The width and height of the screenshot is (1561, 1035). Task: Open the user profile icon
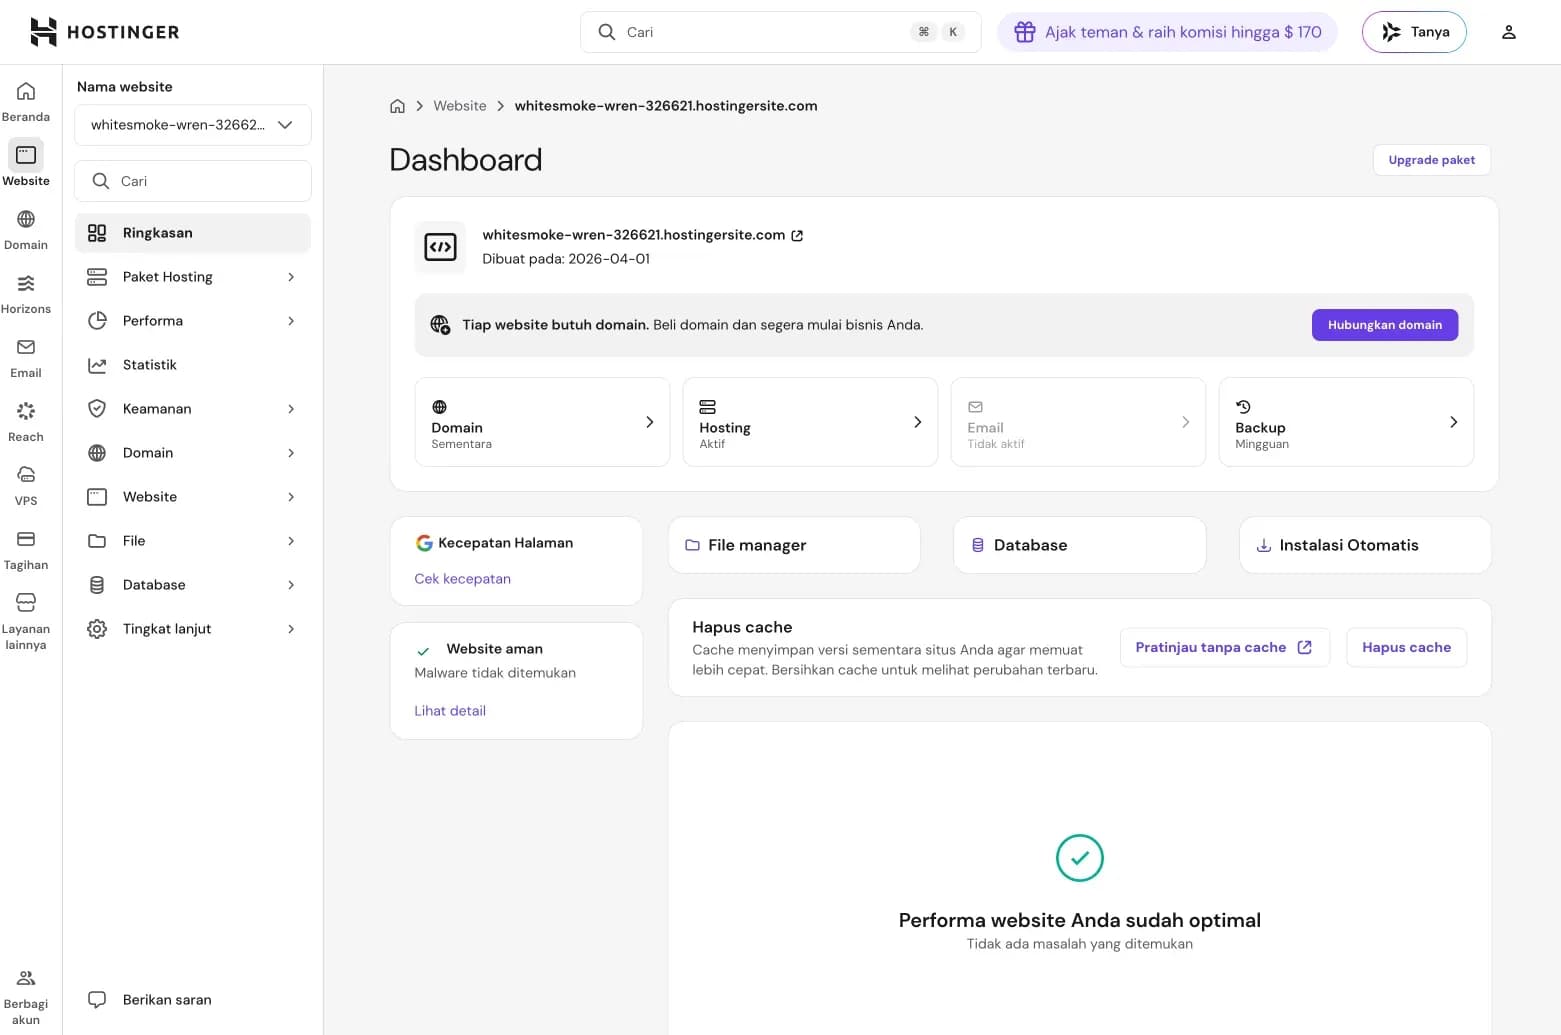pyautogui.click(x=1508, y=32)
